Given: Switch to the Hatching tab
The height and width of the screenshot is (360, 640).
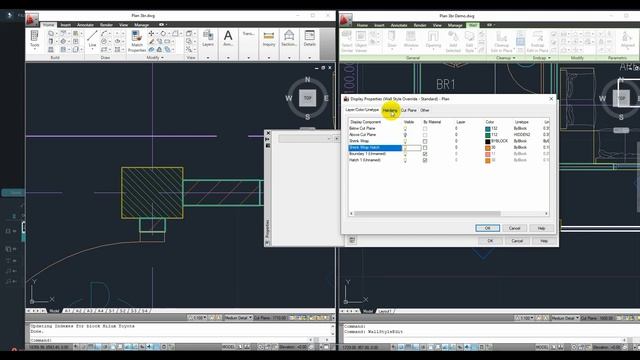Looking at the screenshot, I should [x=390, y=110].
